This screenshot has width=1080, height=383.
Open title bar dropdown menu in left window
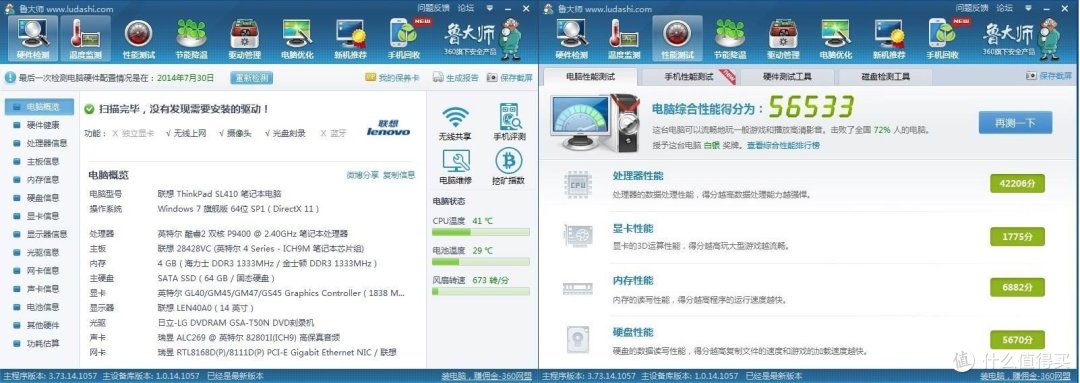click(x=490, y=8)
